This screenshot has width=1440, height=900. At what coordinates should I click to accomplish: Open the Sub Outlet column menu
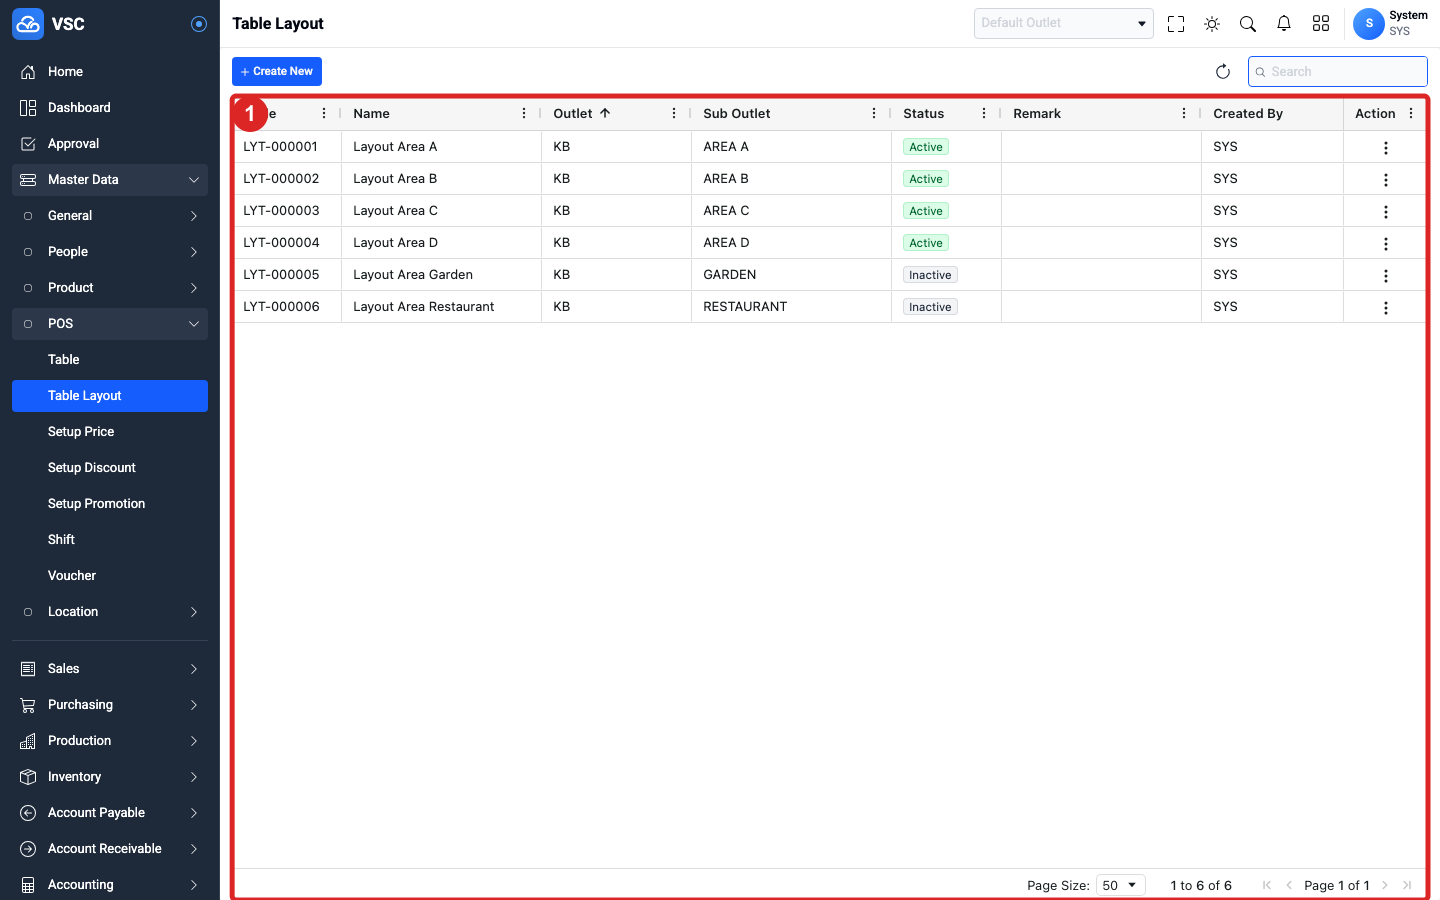point(874,114)
